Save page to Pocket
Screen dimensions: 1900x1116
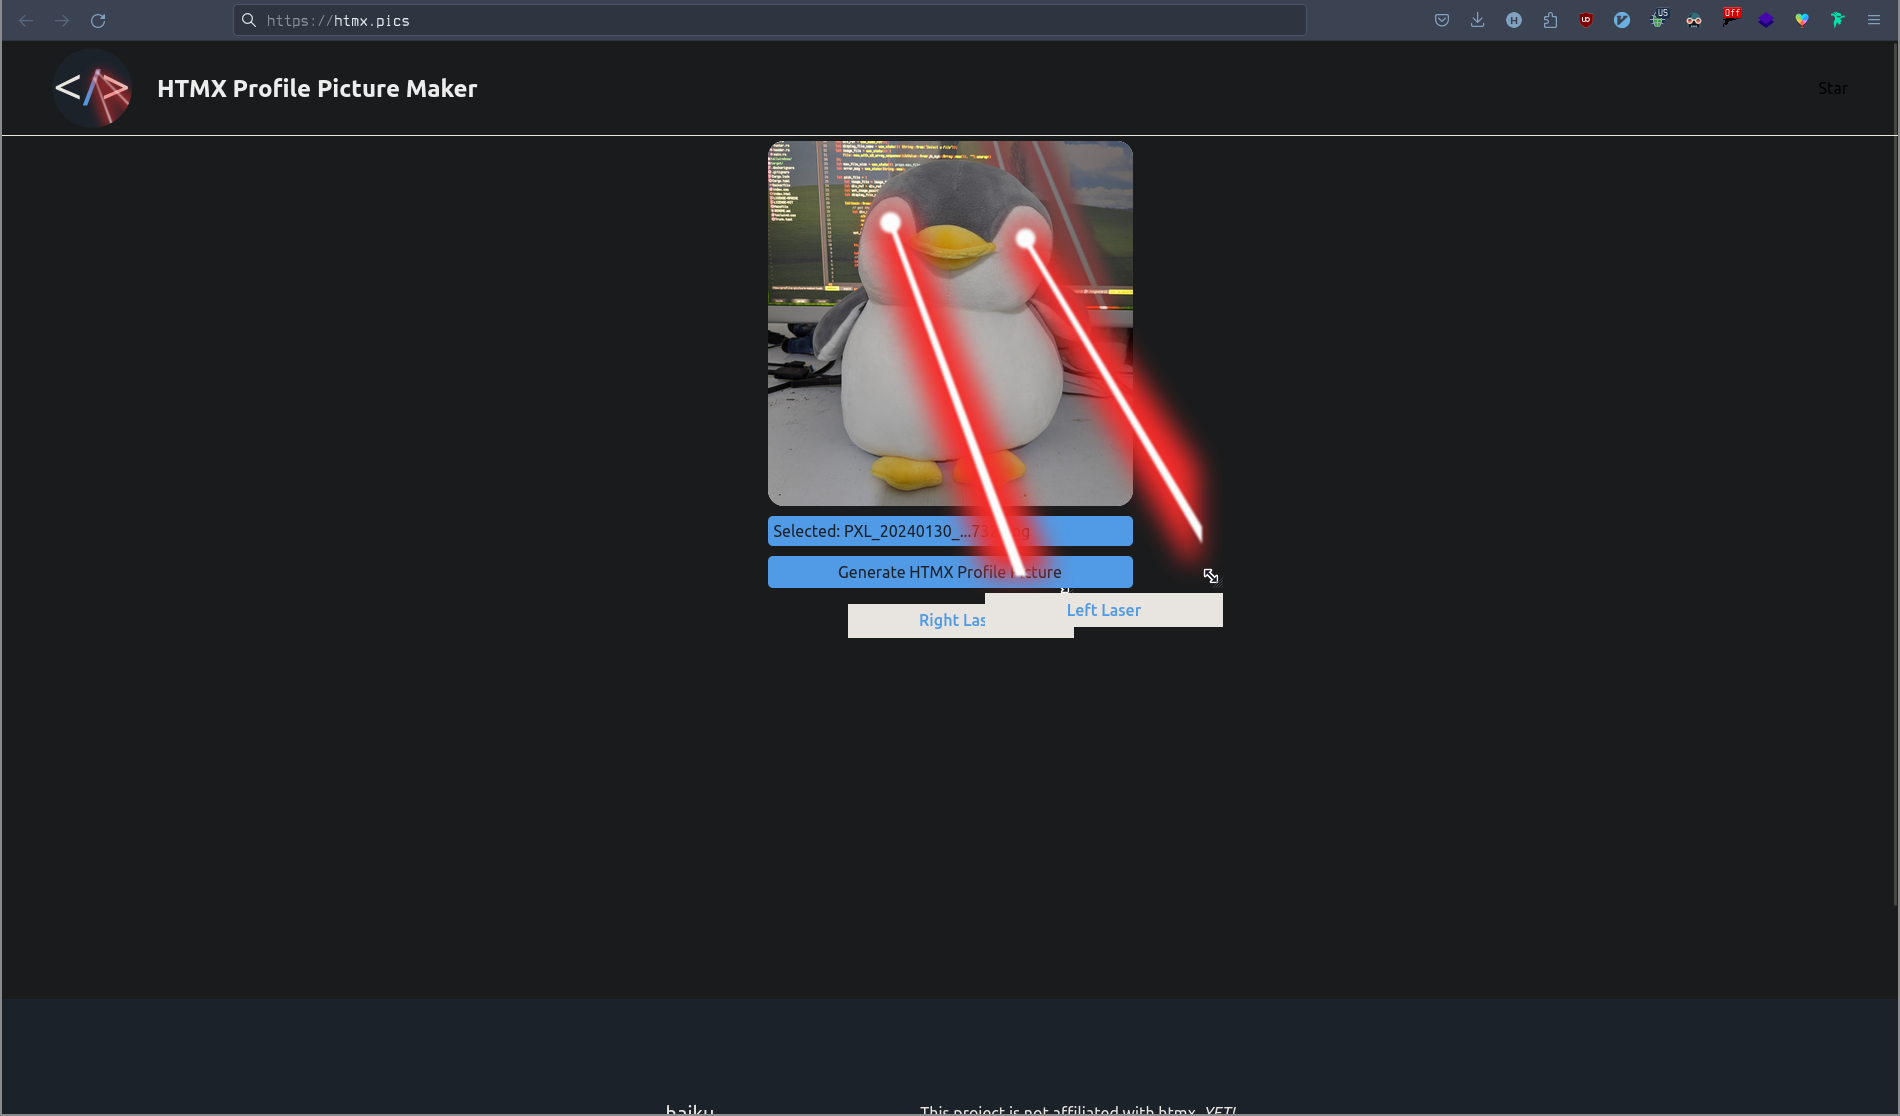1442,20
